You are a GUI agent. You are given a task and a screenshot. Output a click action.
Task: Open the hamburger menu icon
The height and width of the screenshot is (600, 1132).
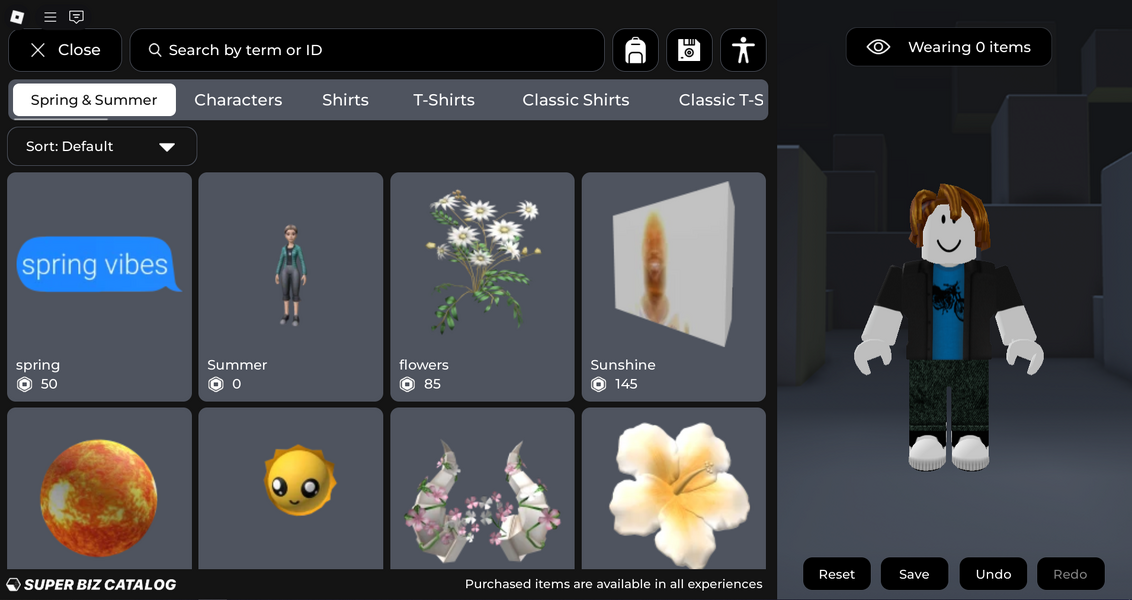(50, 17)
